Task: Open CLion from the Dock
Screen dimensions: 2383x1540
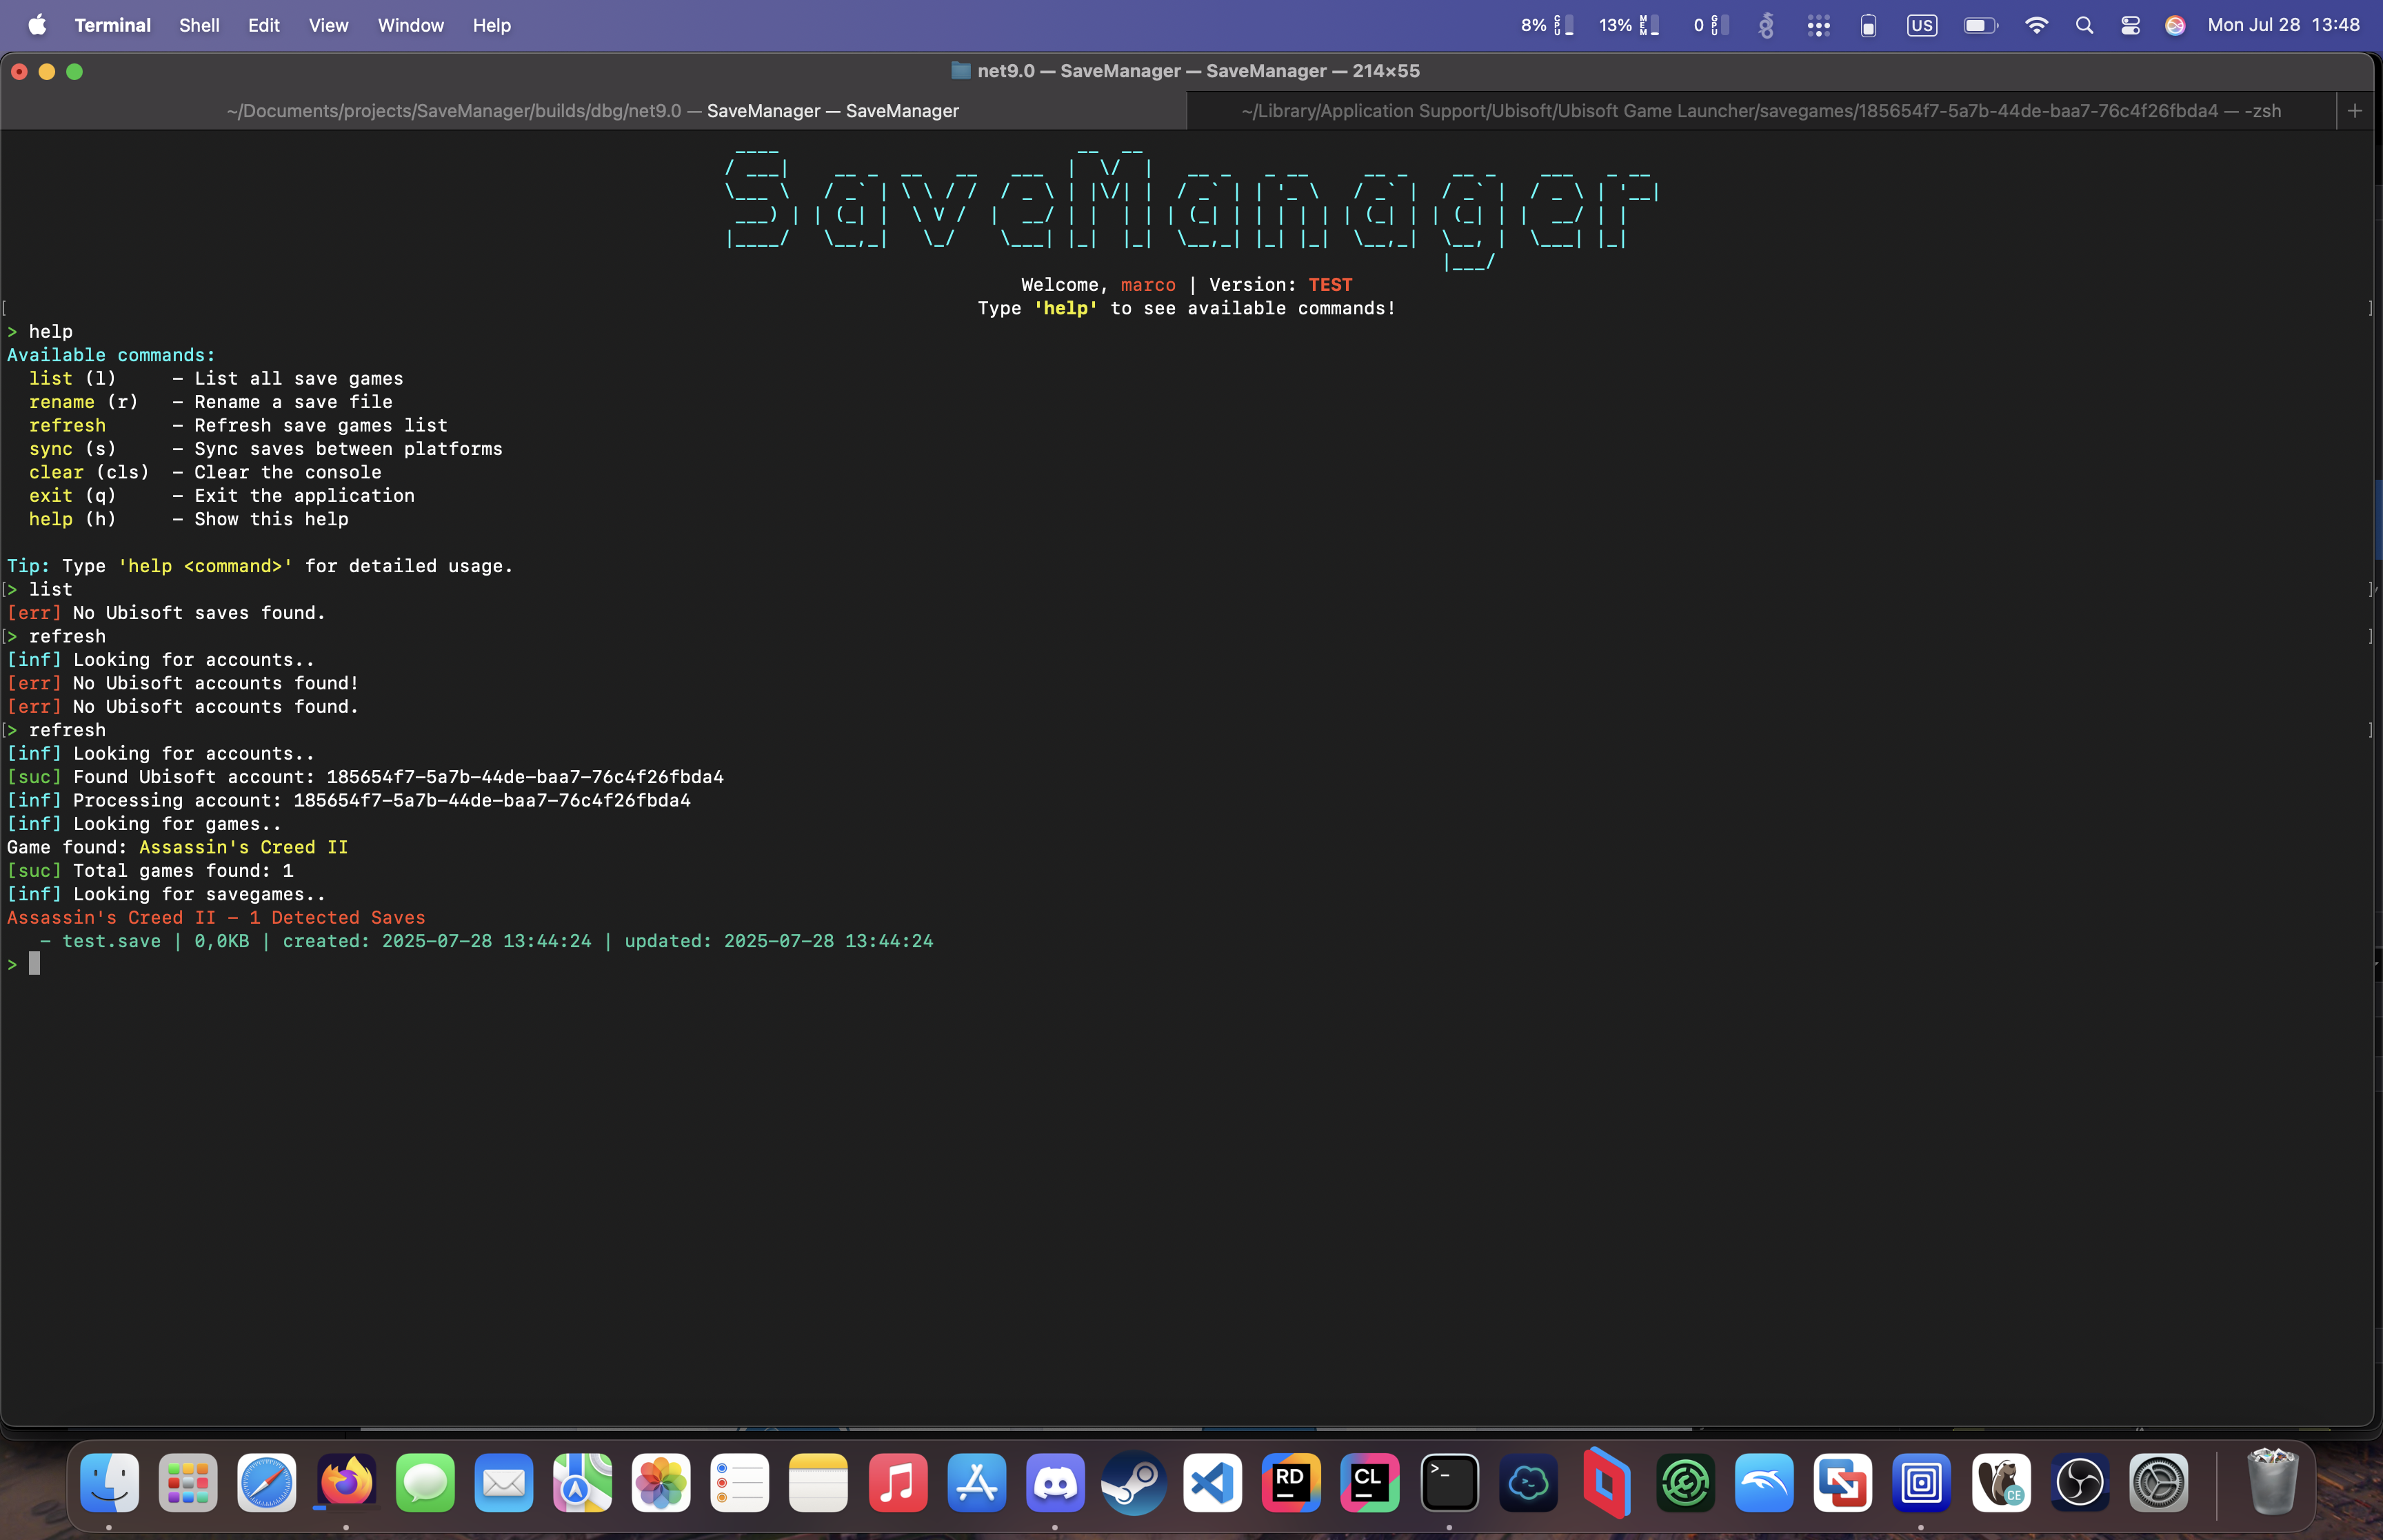Action: [x=1371, y=1482]
